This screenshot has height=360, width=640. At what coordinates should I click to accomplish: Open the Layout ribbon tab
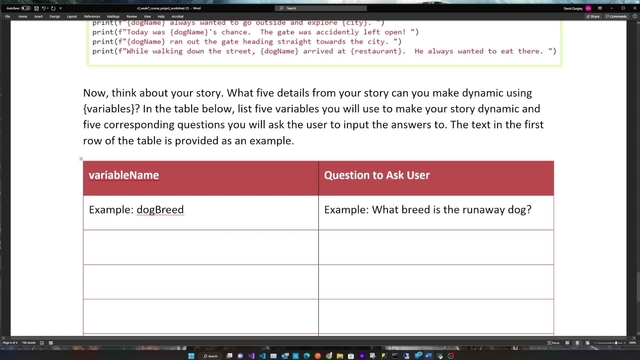72,16
